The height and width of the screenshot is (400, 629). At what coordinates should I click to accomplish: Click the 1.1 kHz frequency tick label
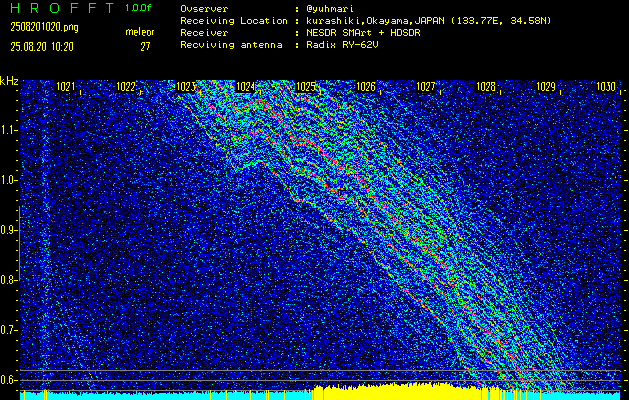[8, 130]
